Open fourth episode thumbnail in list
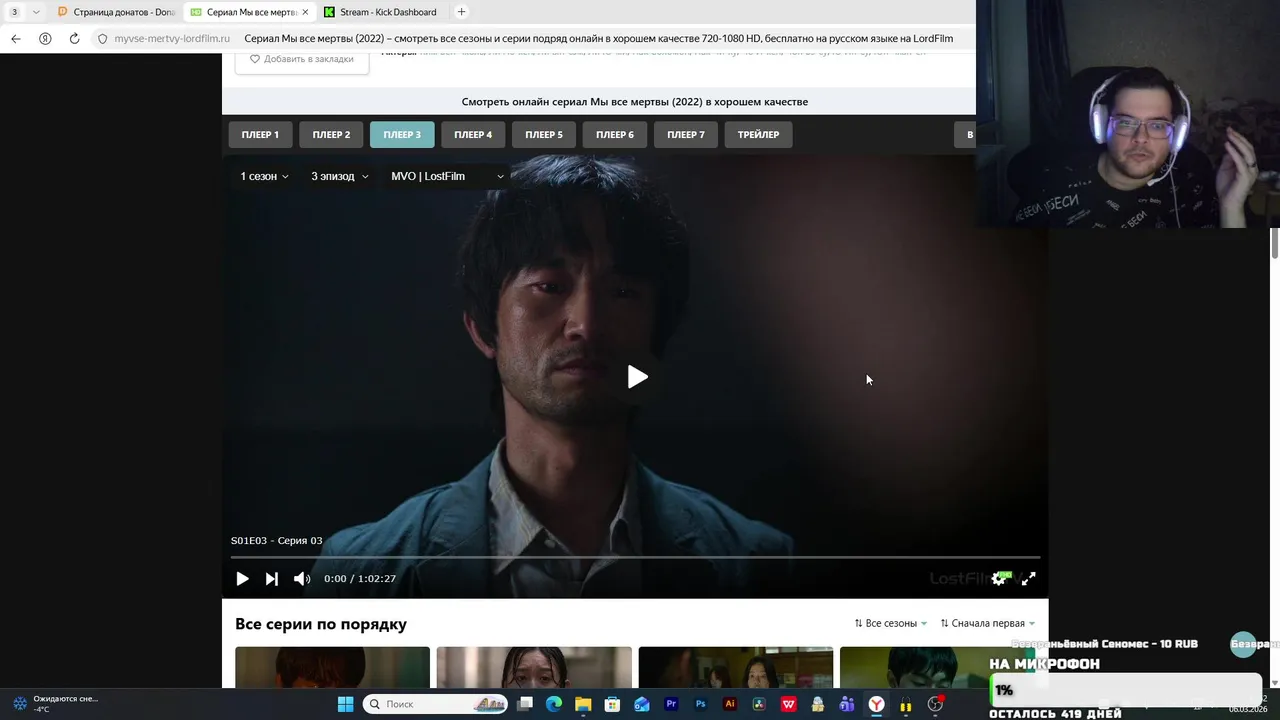Screen dimensions: 1280x720 [x=937, y=667]
